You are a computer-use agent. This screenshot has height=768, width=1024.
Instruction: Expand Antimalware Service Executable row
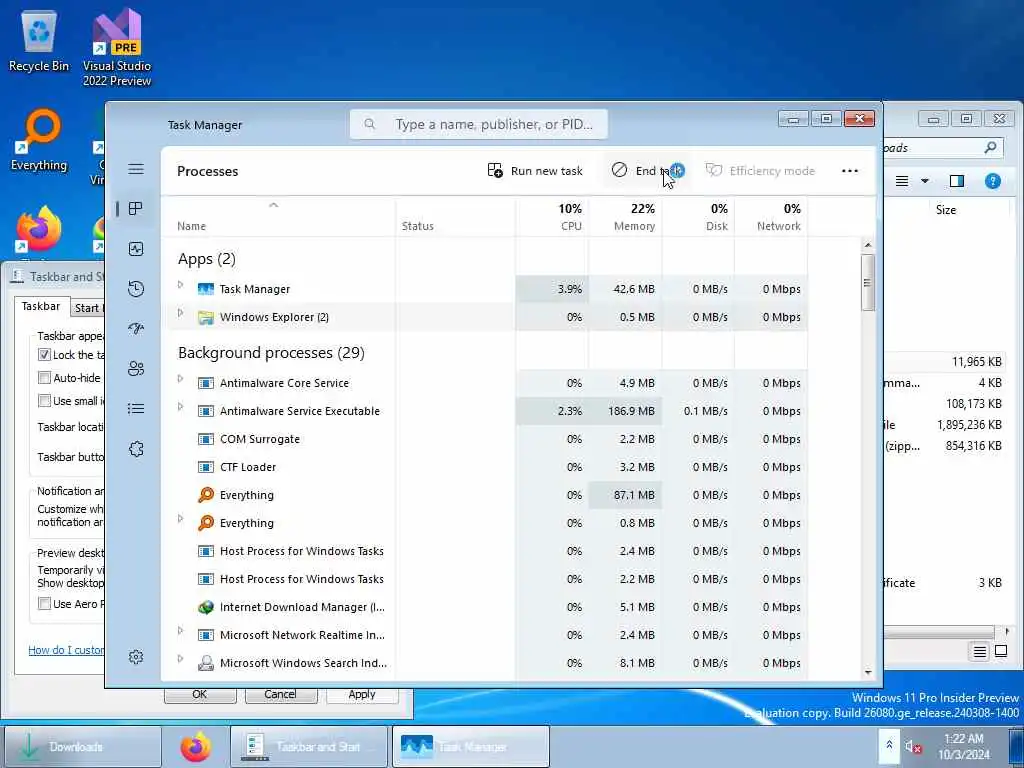pos(181,407)
